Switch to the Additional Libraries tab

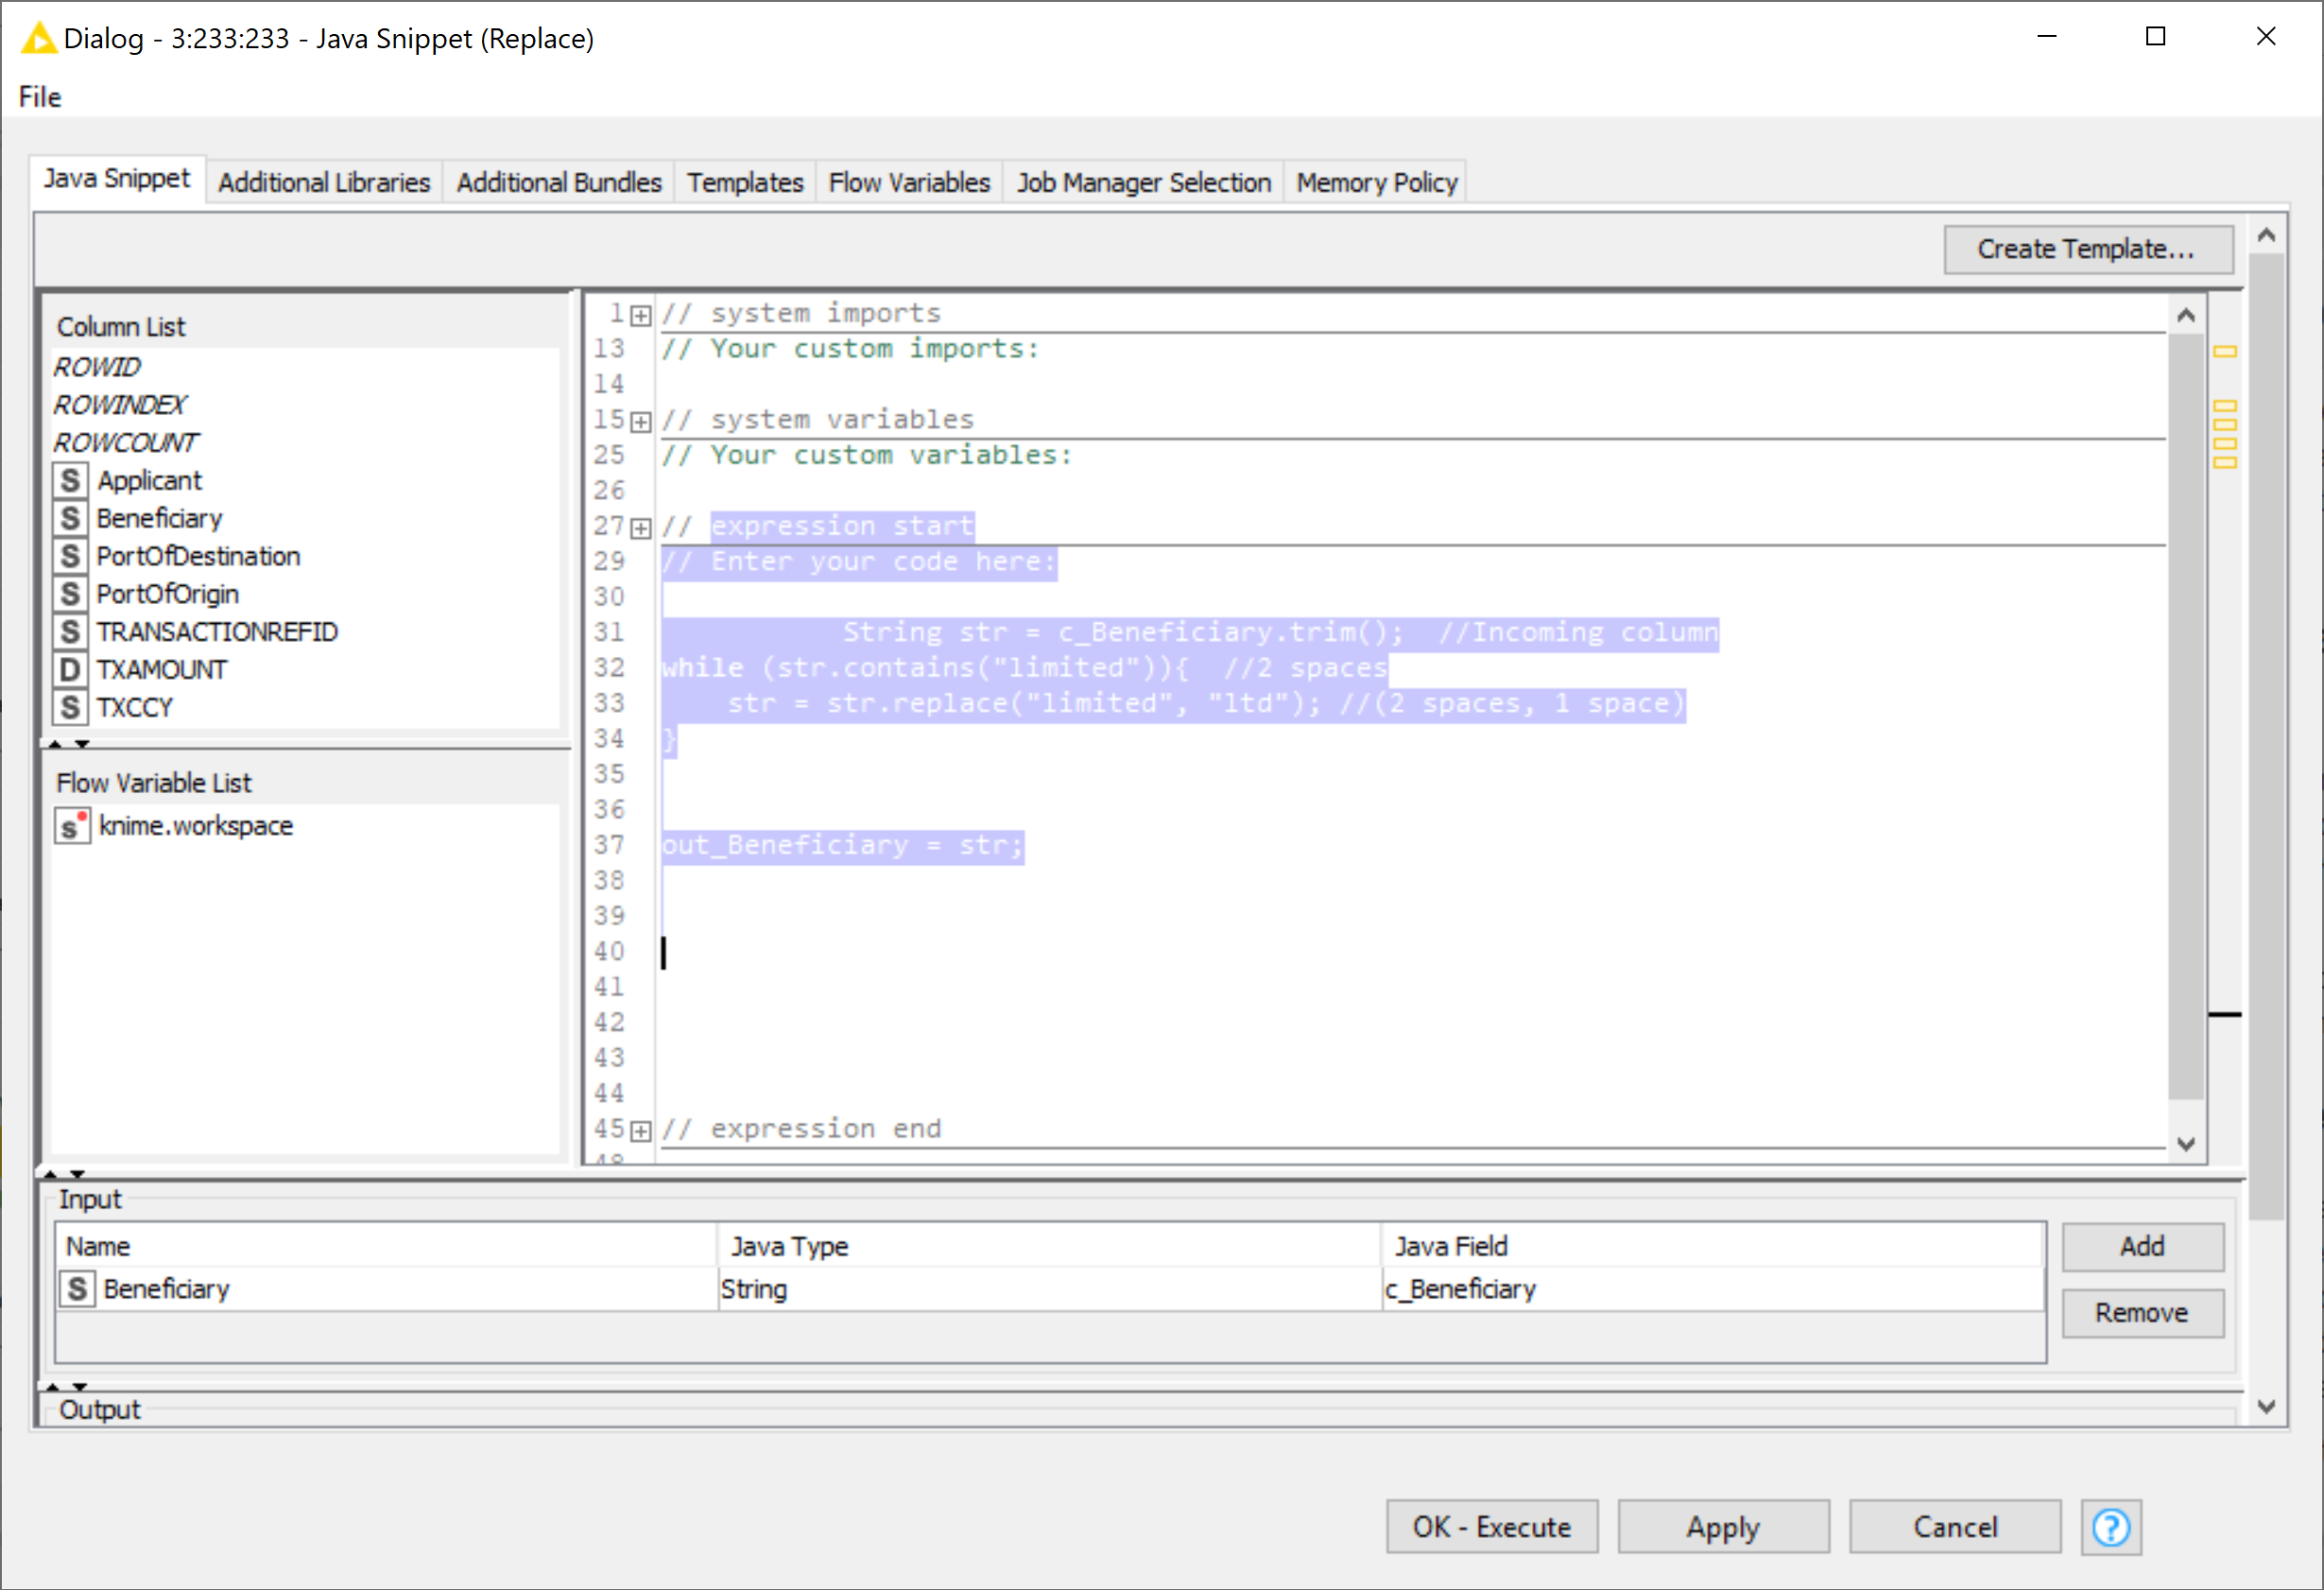324,183
